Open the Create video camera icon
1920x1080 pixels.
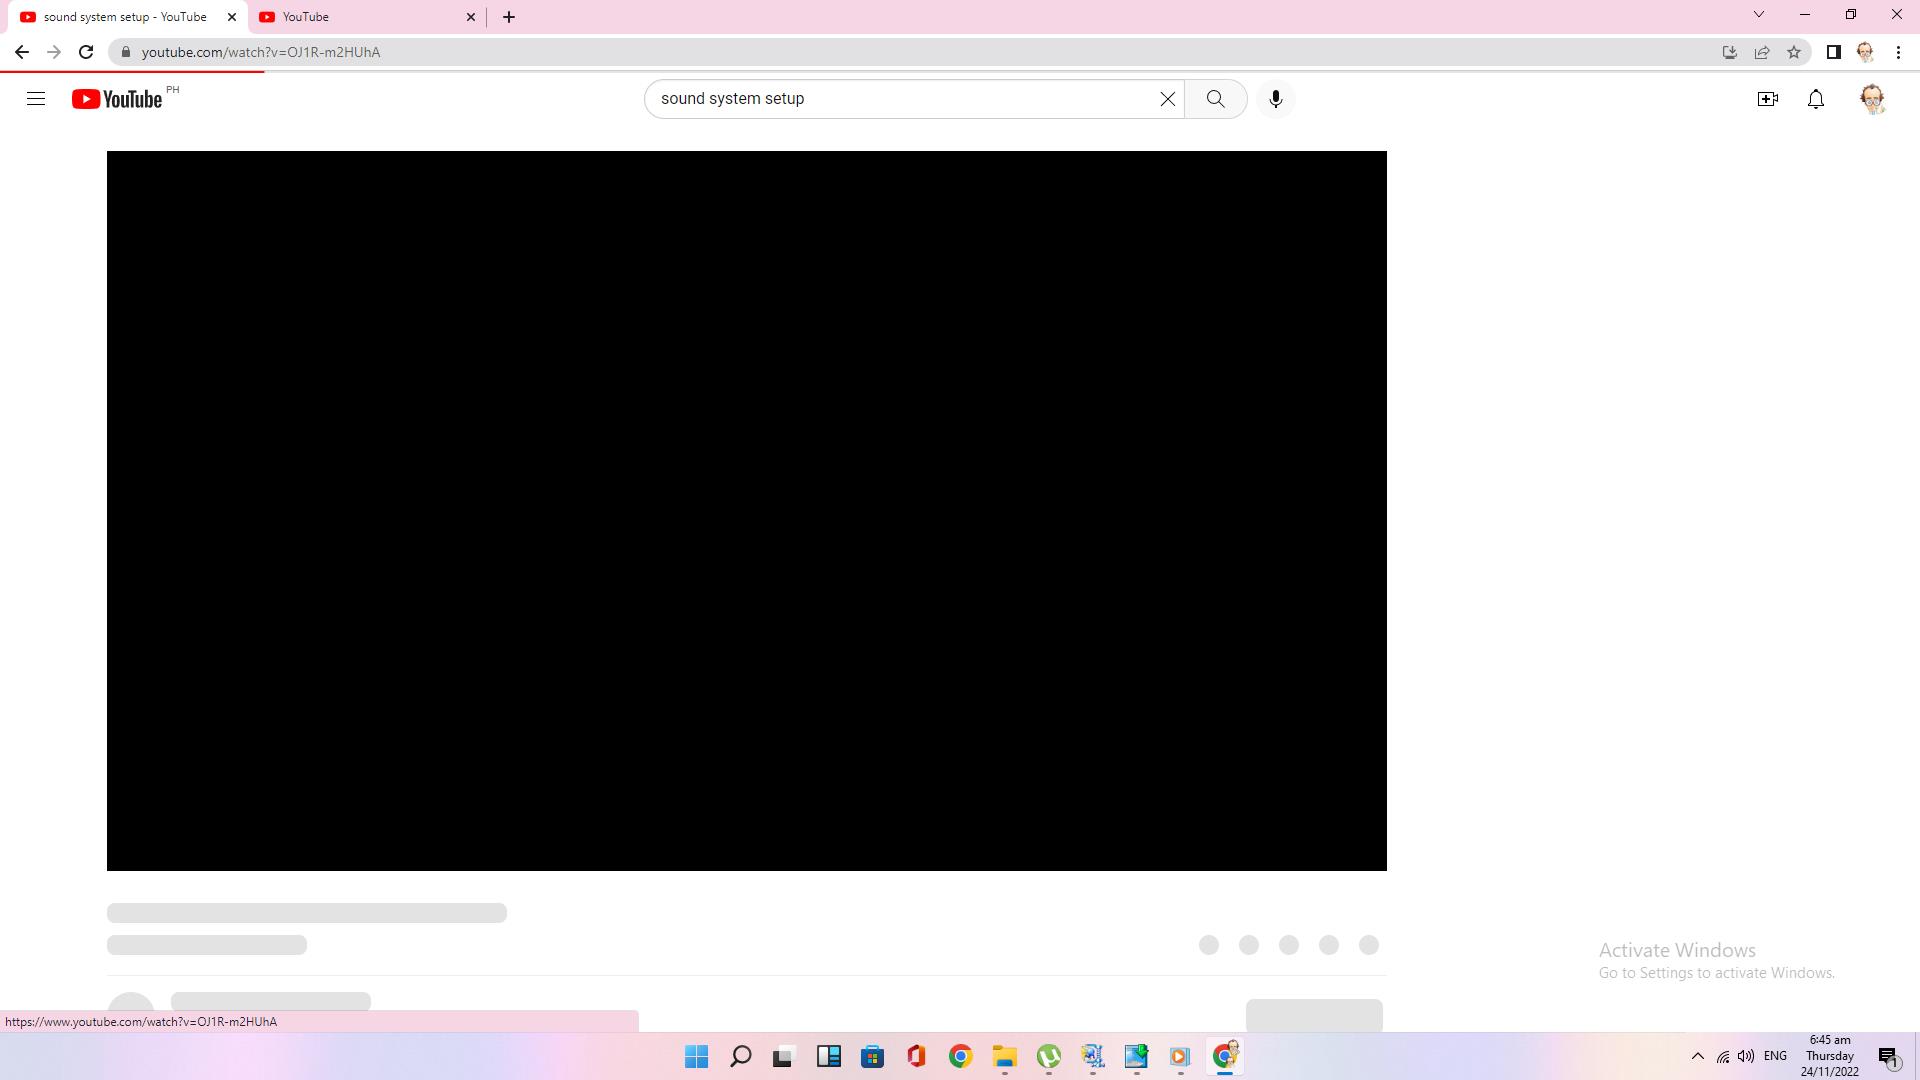click(x=1767, y=99)
